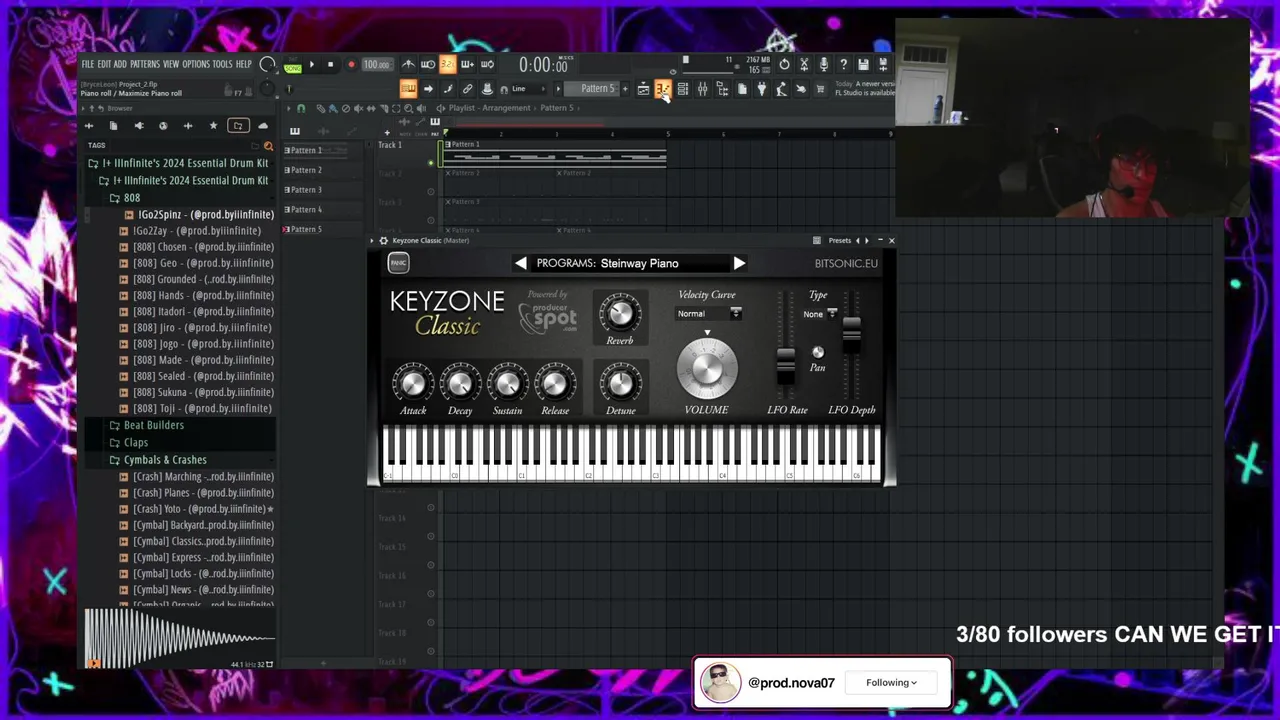This screenshot has width=1280, height=720.
Task: Toggle the overdub recording button
Action: [x=467, y=65]
